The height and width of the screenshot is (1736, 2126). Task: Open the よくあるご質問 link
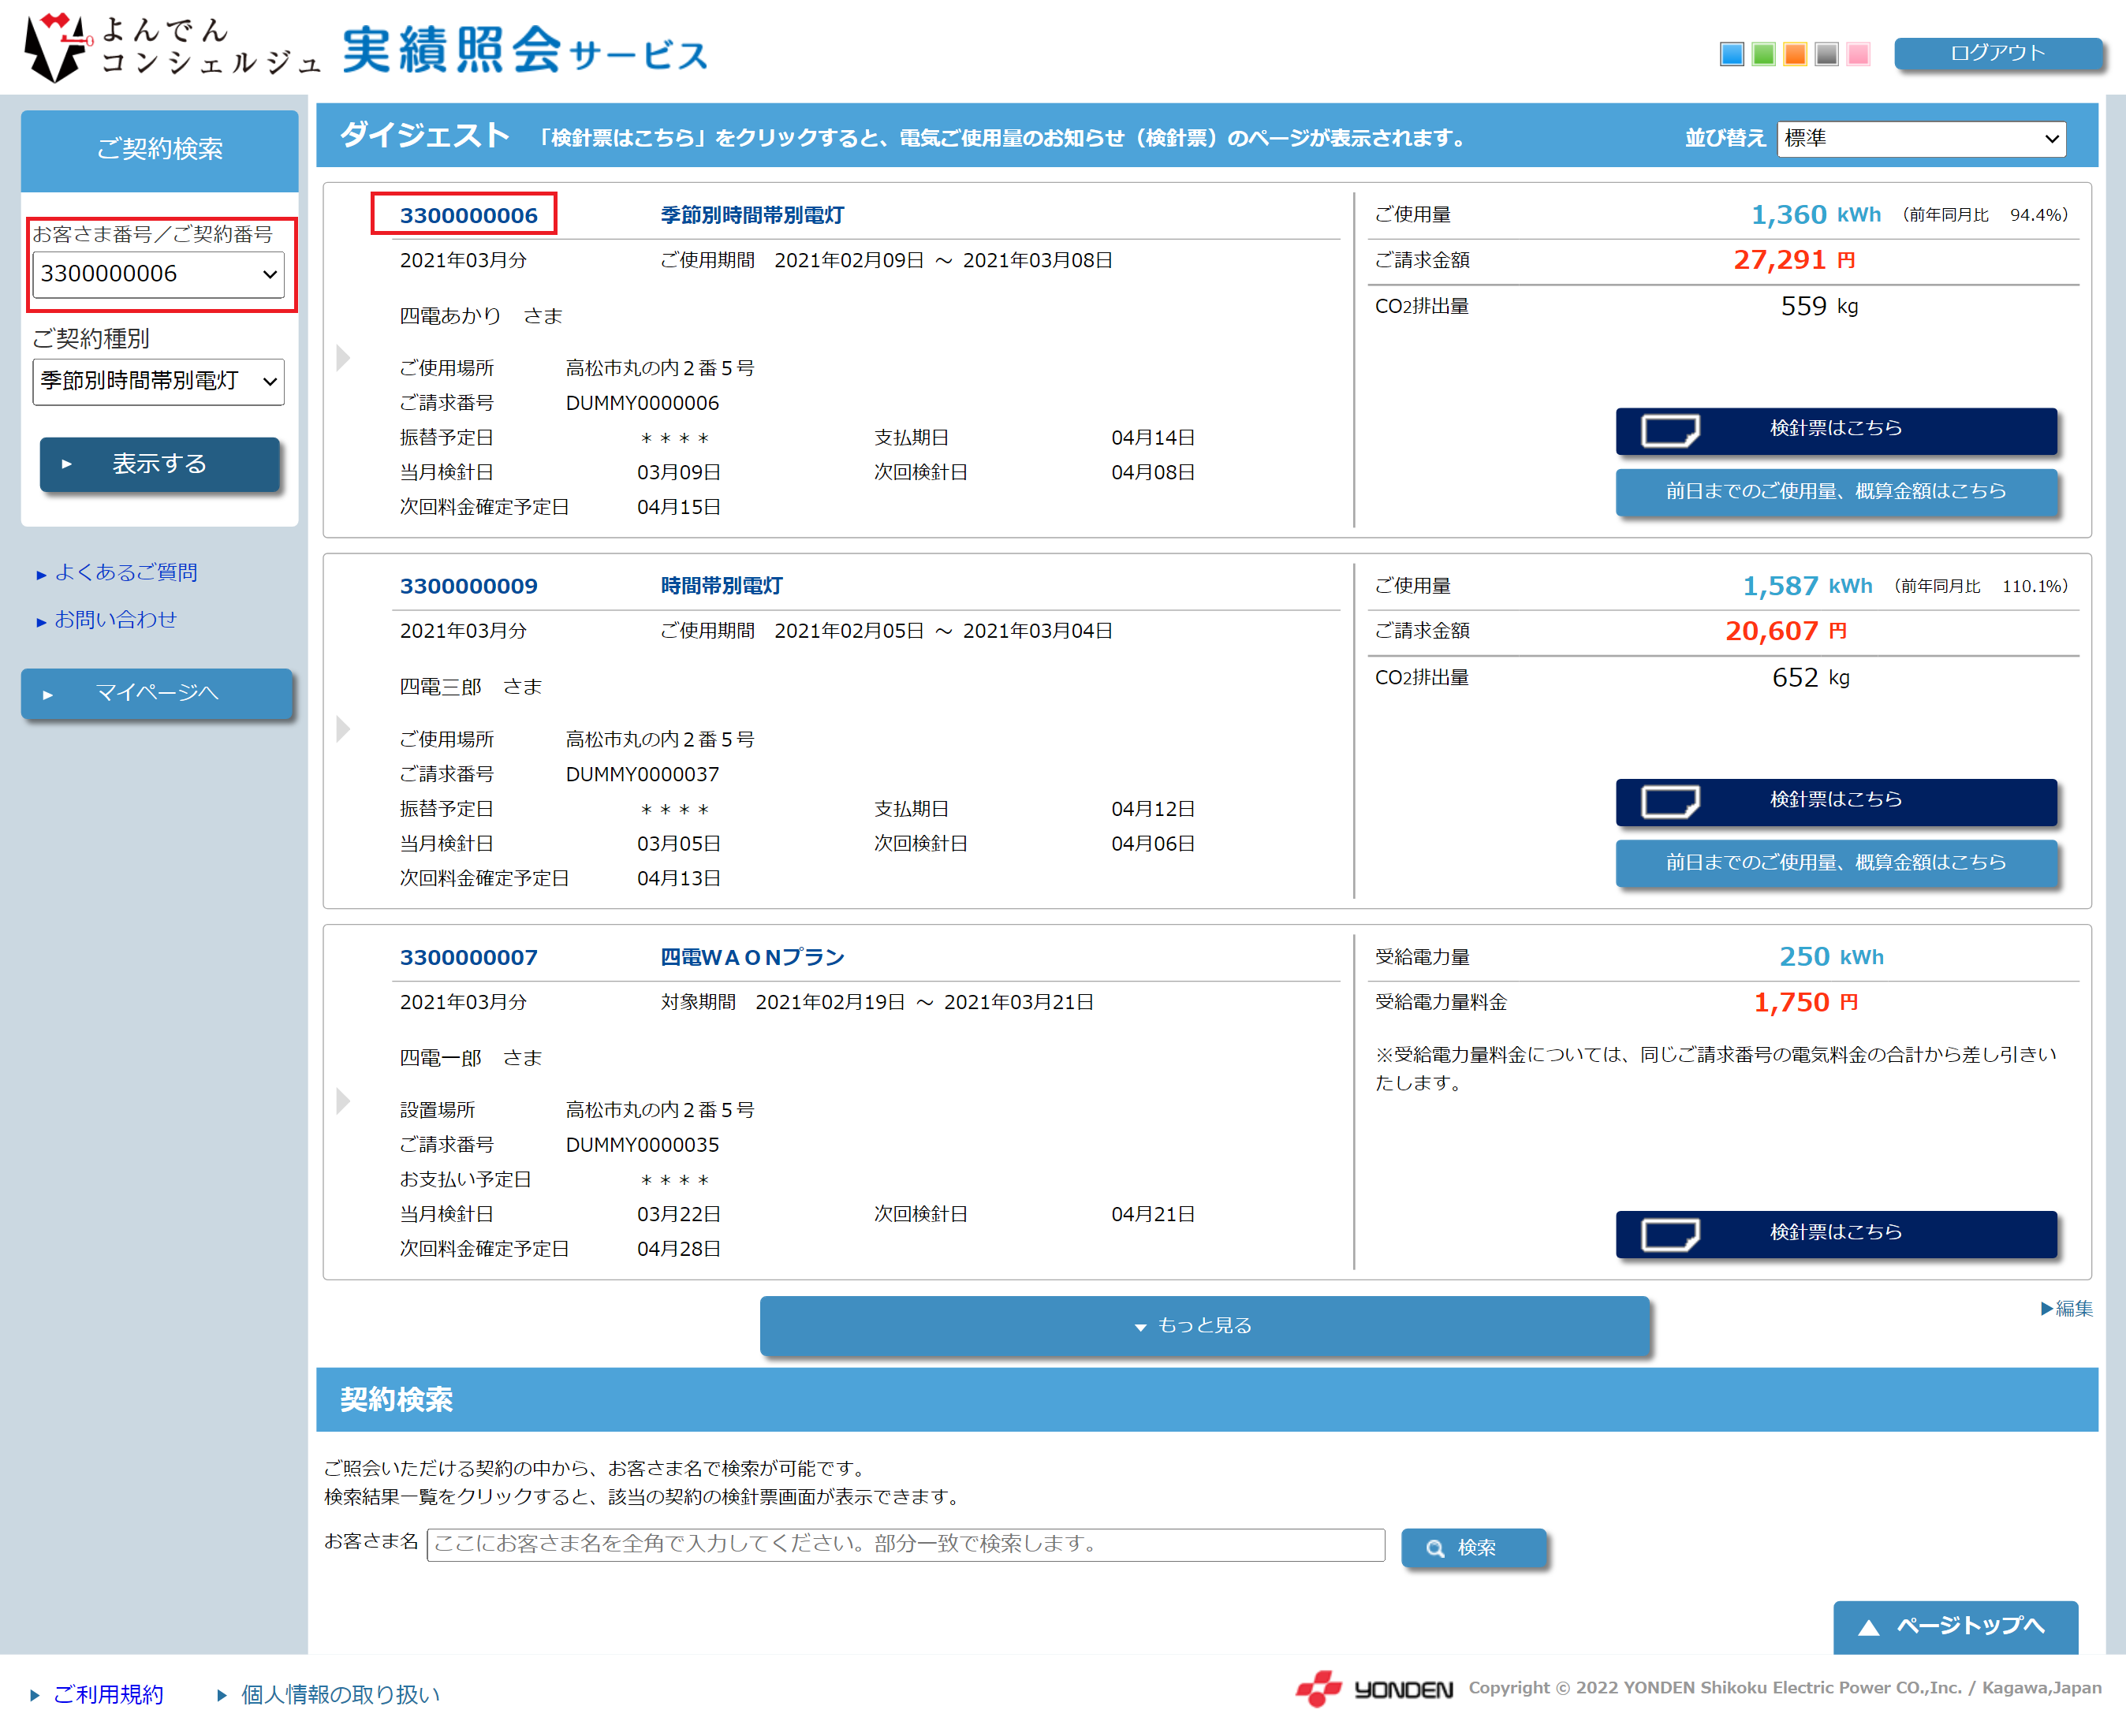point(126,573)
